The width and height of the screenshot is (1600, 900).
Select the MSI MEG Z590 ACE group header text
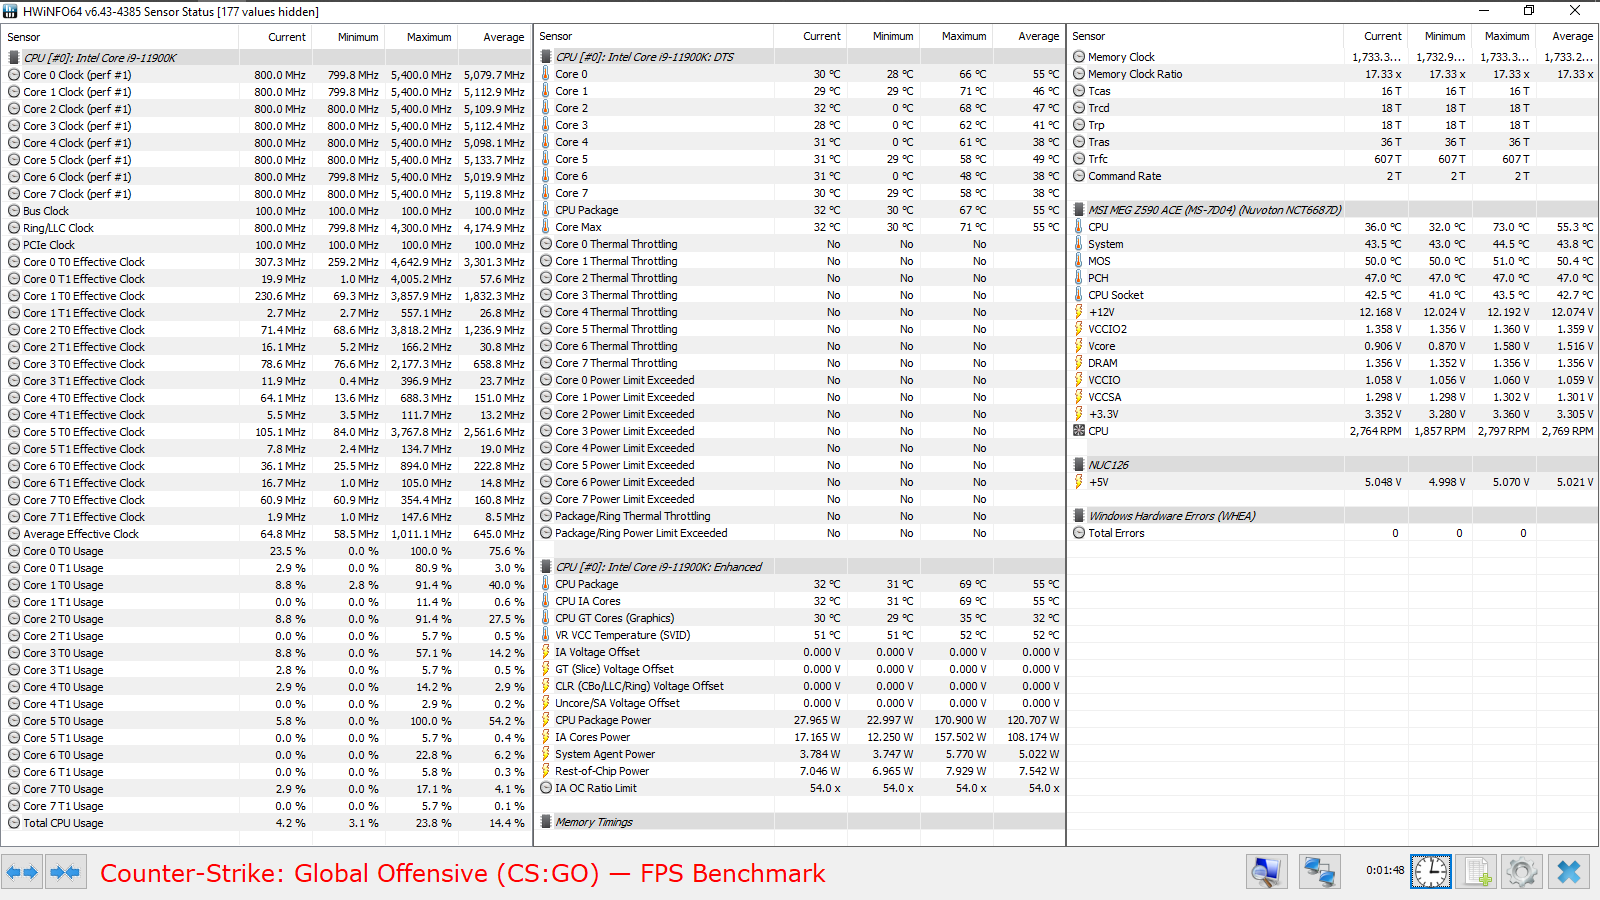pos(1214,210)
